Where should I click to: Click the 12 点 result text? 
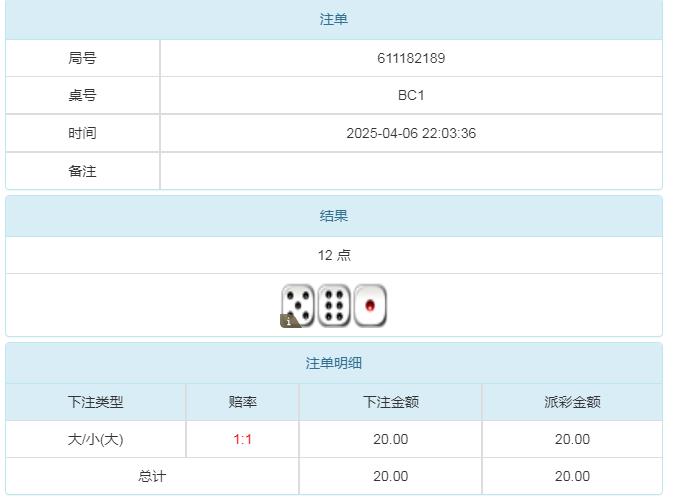pos(334,255)
